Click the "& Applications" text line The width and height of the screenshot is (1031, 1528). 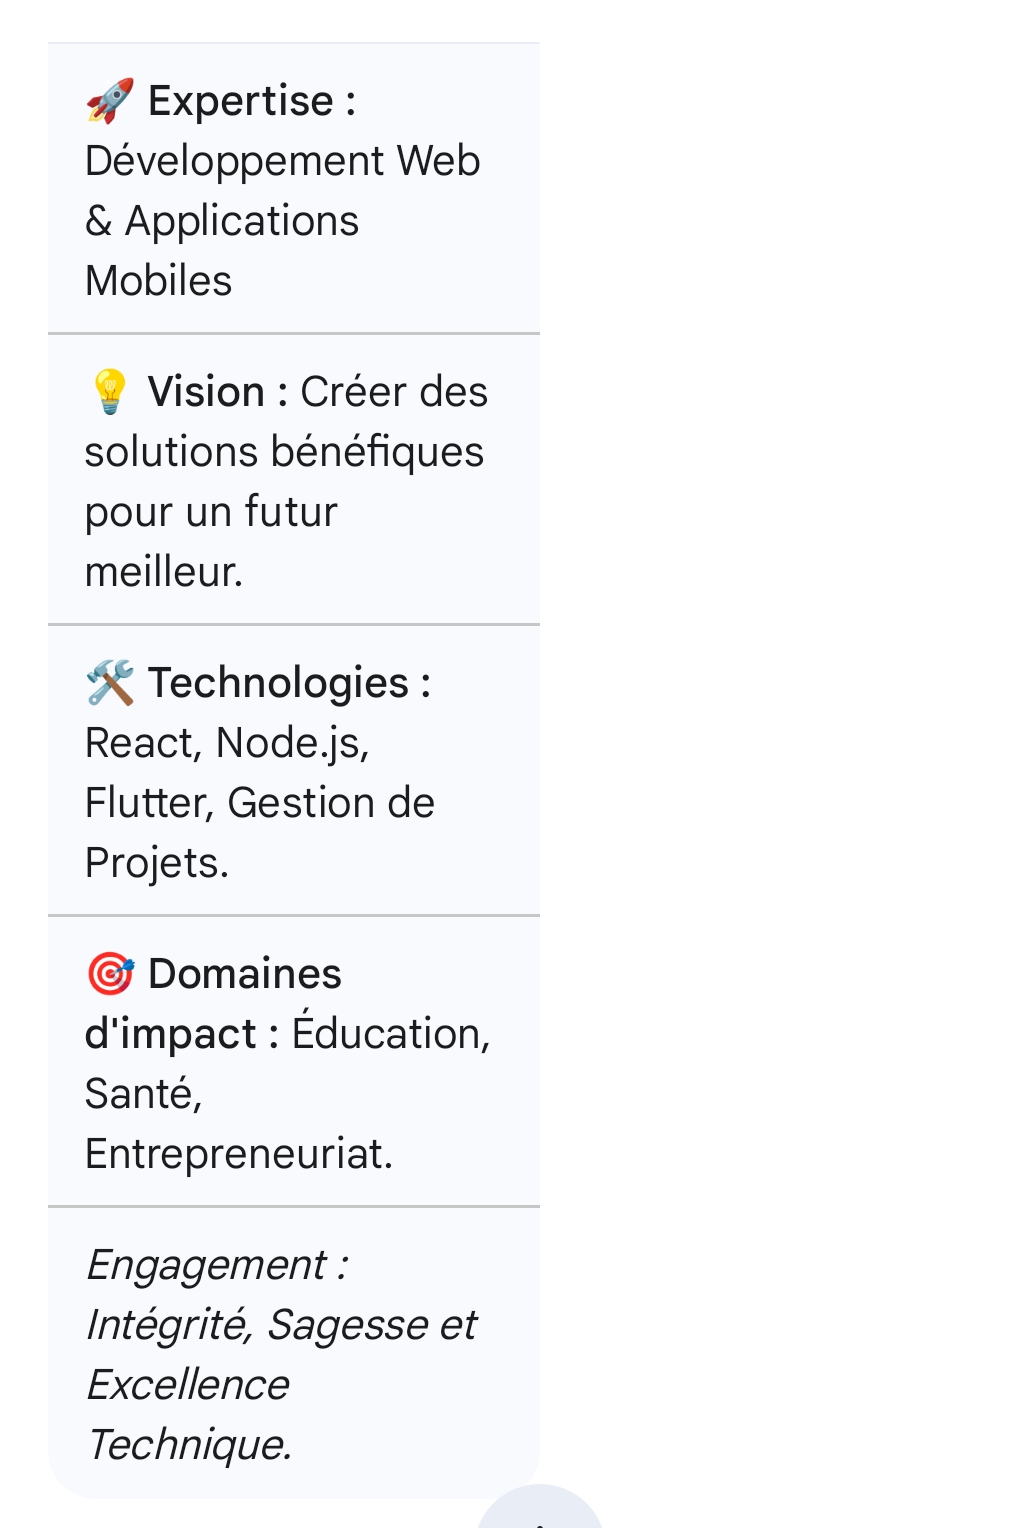(222, 221)
